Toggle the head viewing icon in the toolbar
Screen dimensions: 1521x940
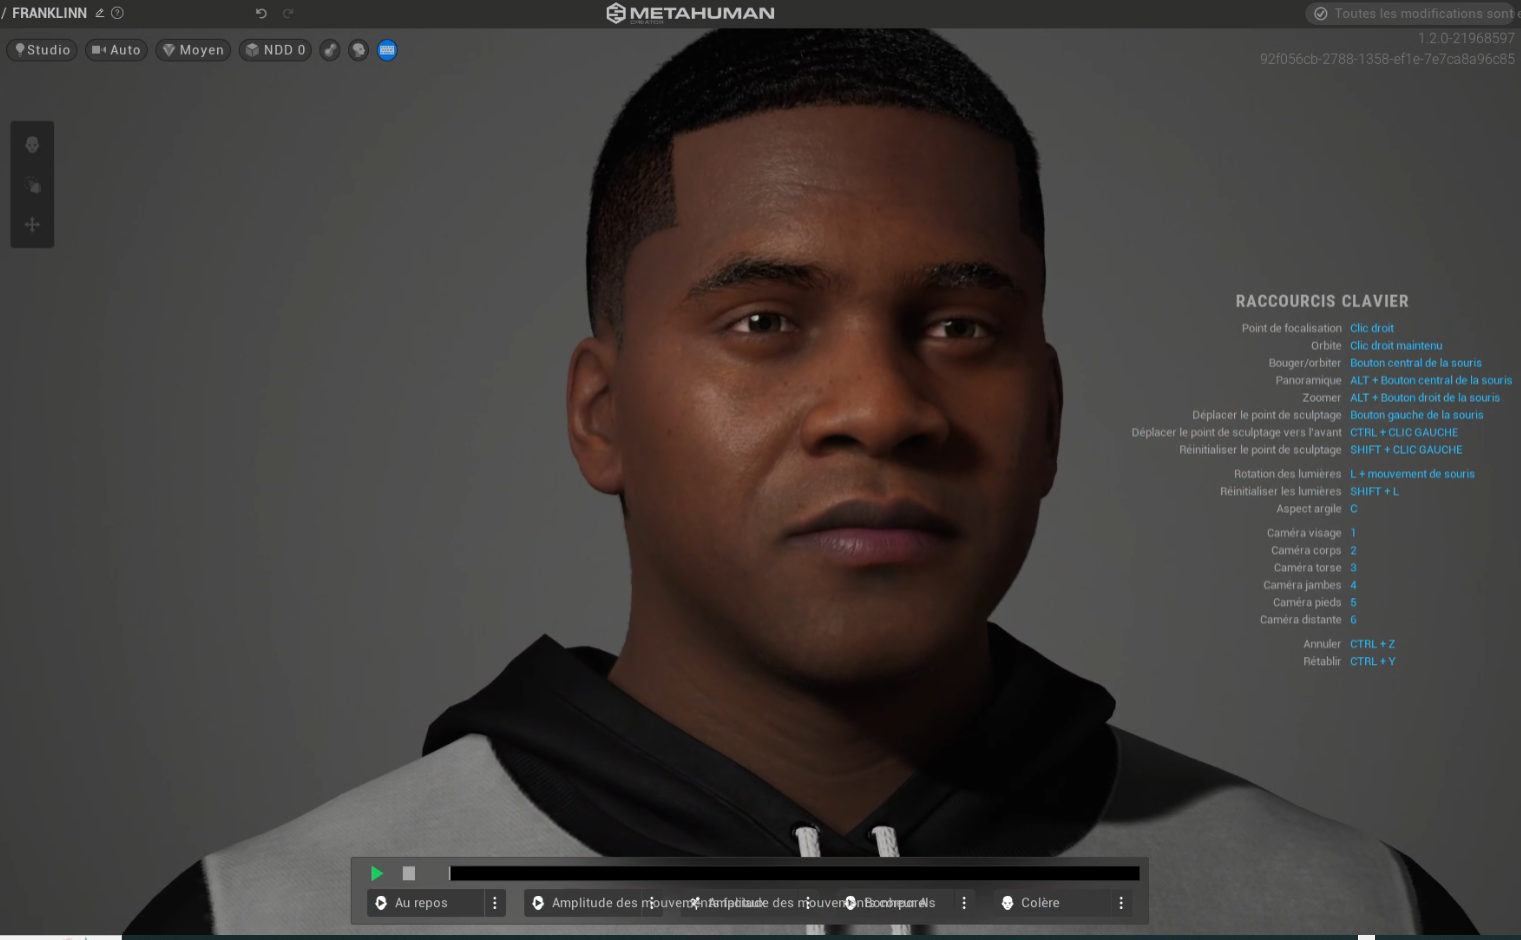pos(358,50)
